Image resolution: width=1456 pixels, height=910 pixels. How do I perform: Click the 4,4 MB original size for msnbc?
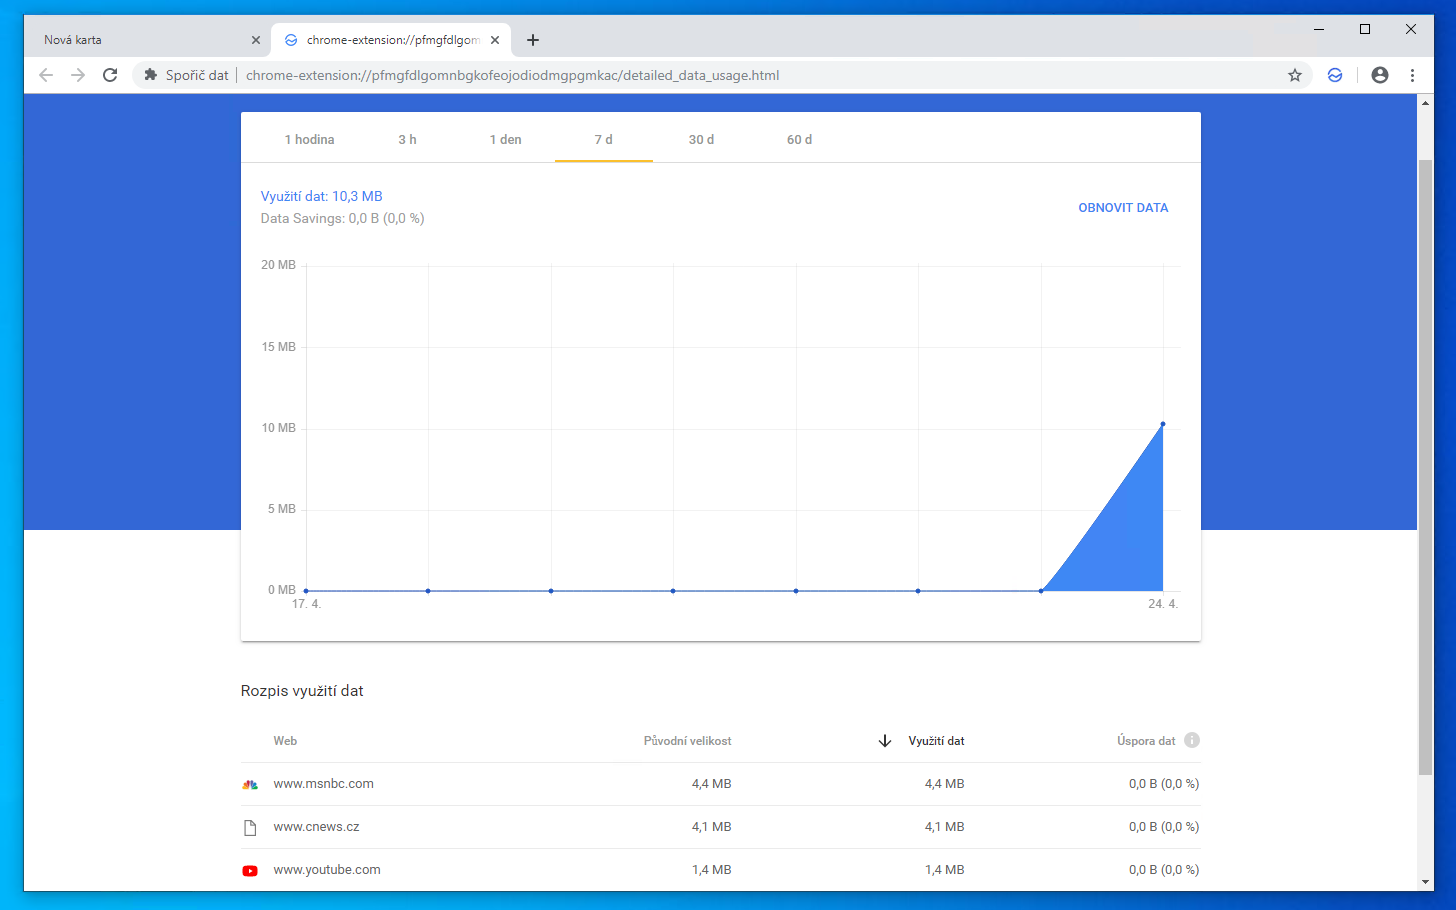click(712, 784)
